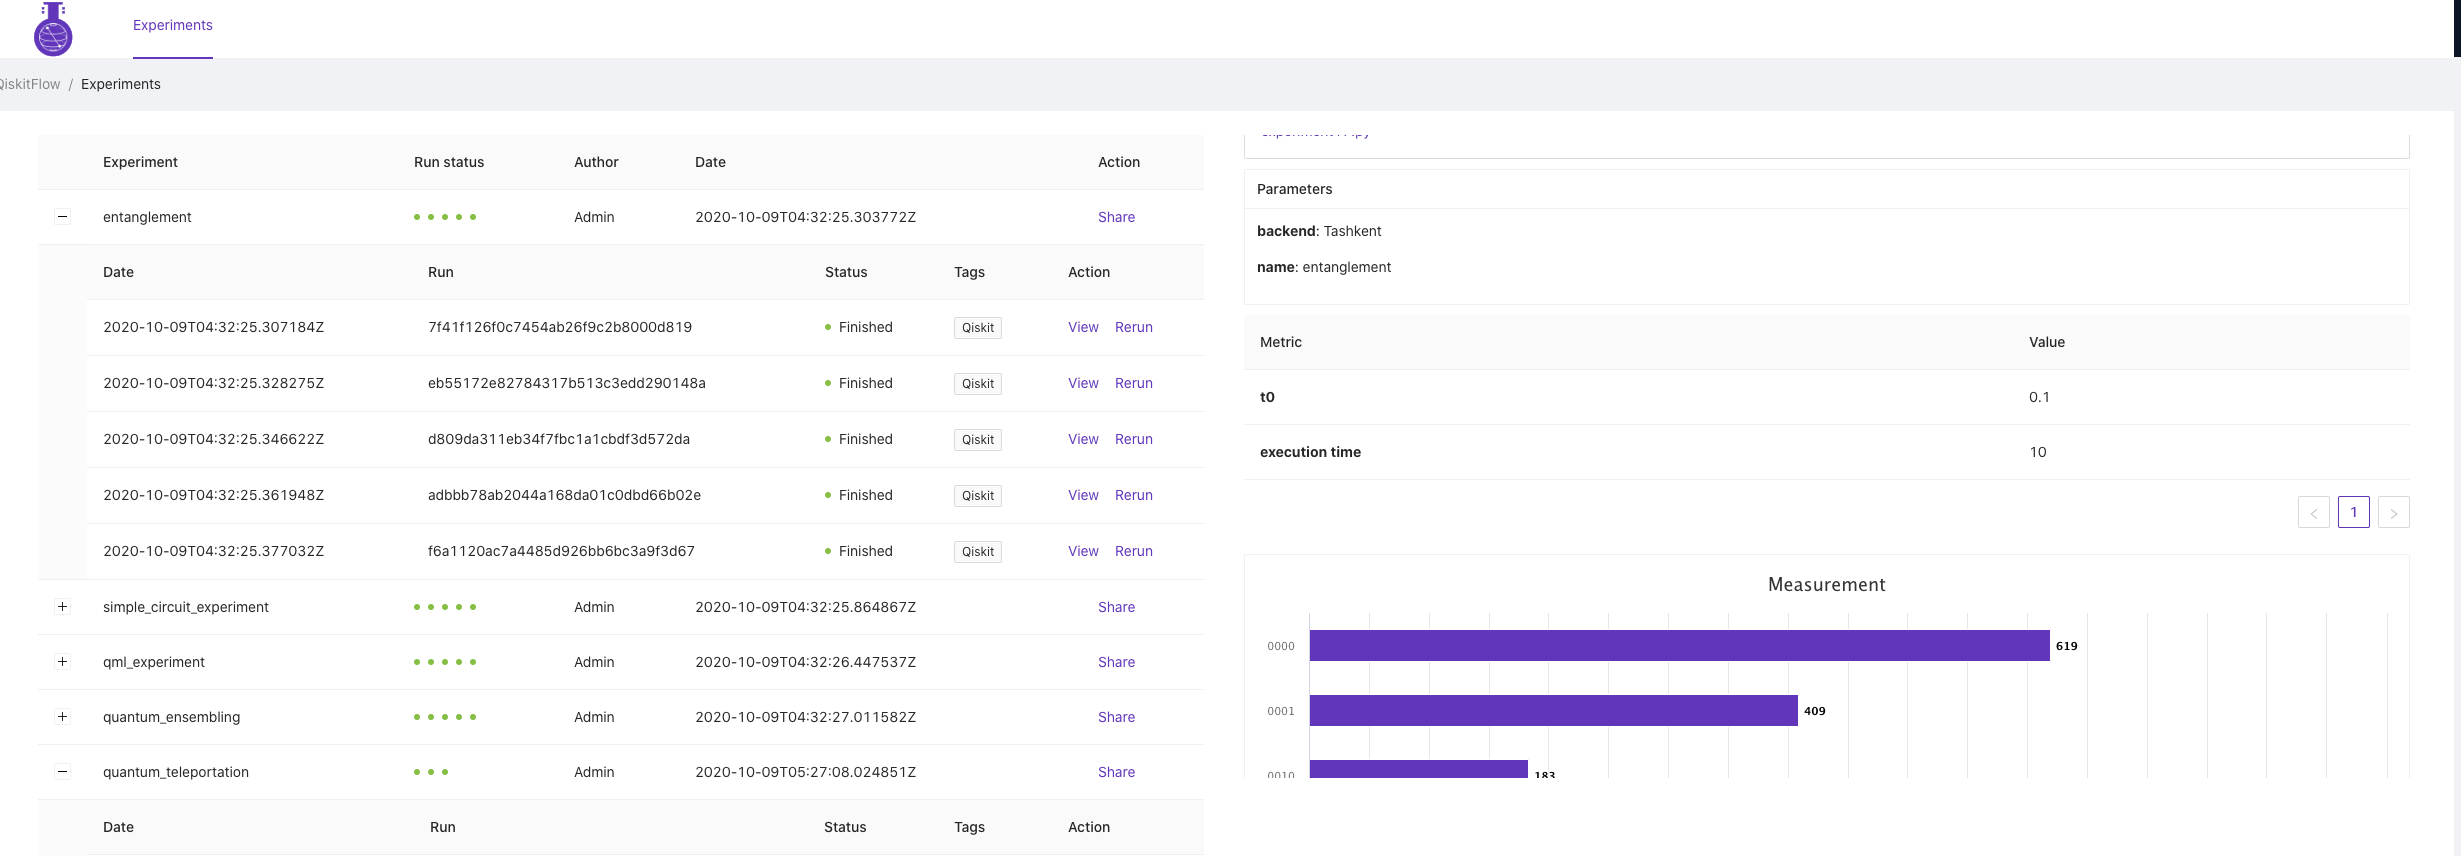Share the entanglement experiment
Image resolution: width=2461 pixels, height=856 pixels.
coord(1116,217)
